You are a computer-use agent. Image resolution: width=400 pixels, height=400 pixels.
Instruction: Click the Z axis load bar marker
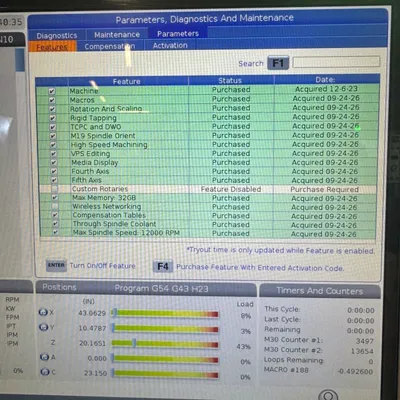134,343
